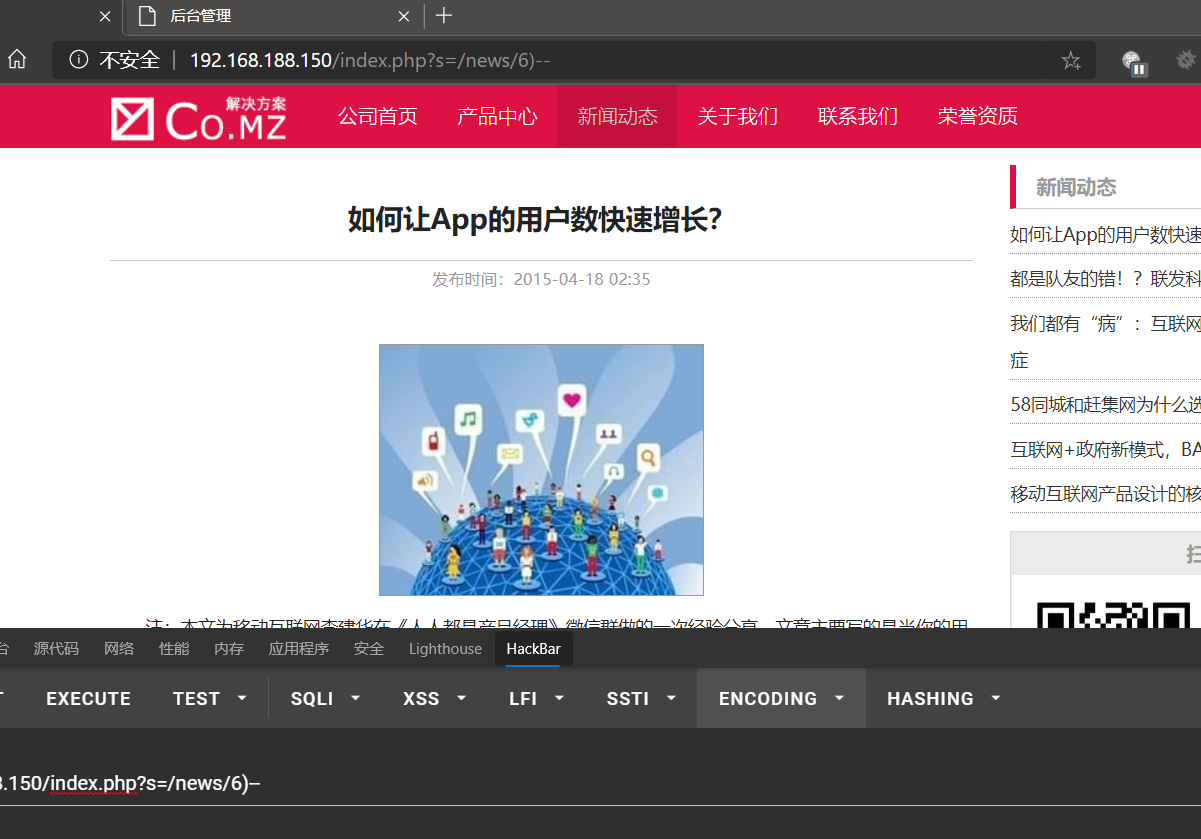The height and width of the screenshot is (839, 1201).
Task: Open the 58同城和赶集网 news link
Action: point(1105,404)
